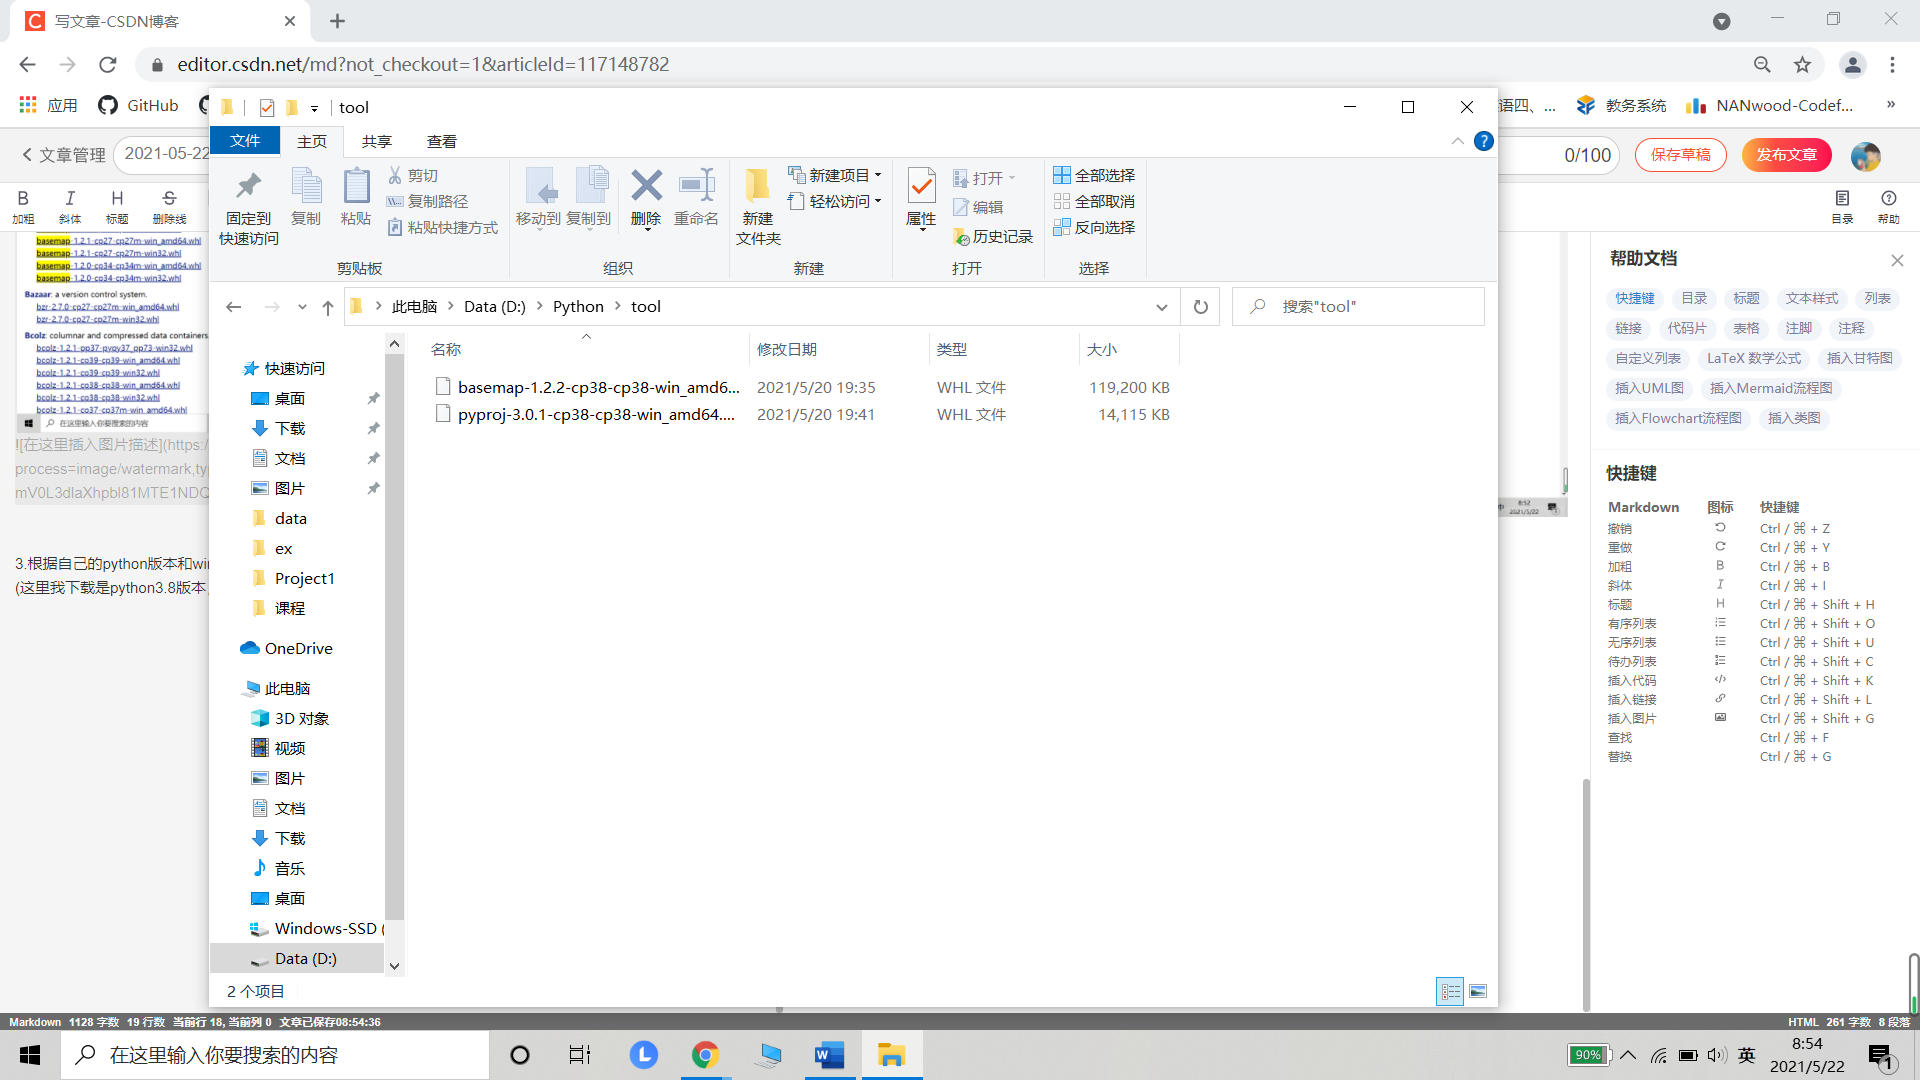Click the 发布文章 publish button

[1786, 155]
